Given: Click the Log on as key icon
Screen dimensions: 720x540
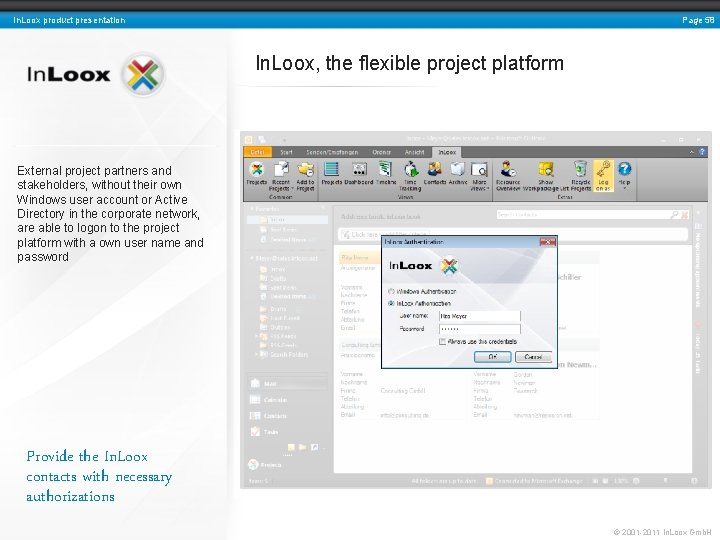Looking at the screenshot, I should (603, 176).
